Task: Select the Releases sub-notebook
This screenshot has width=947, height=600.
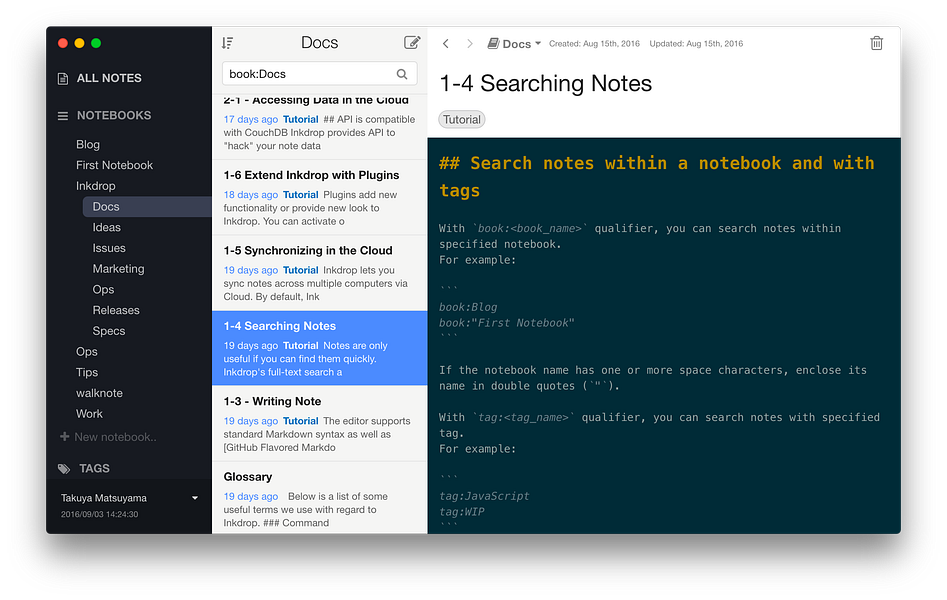Action: [x=116, y=310]
